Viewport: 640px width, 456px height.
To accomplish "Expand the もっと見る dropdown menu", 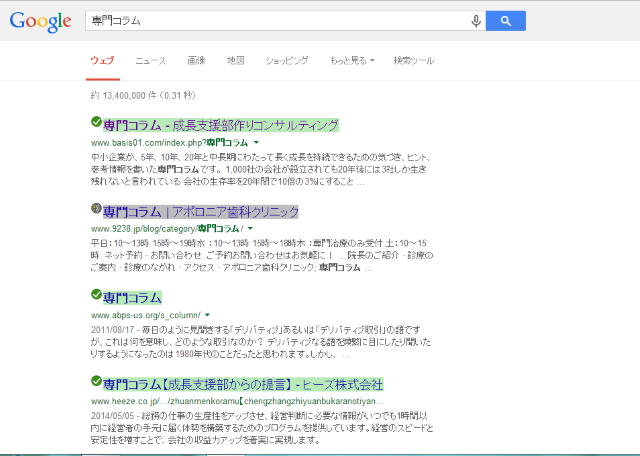I will click(352, 60).
